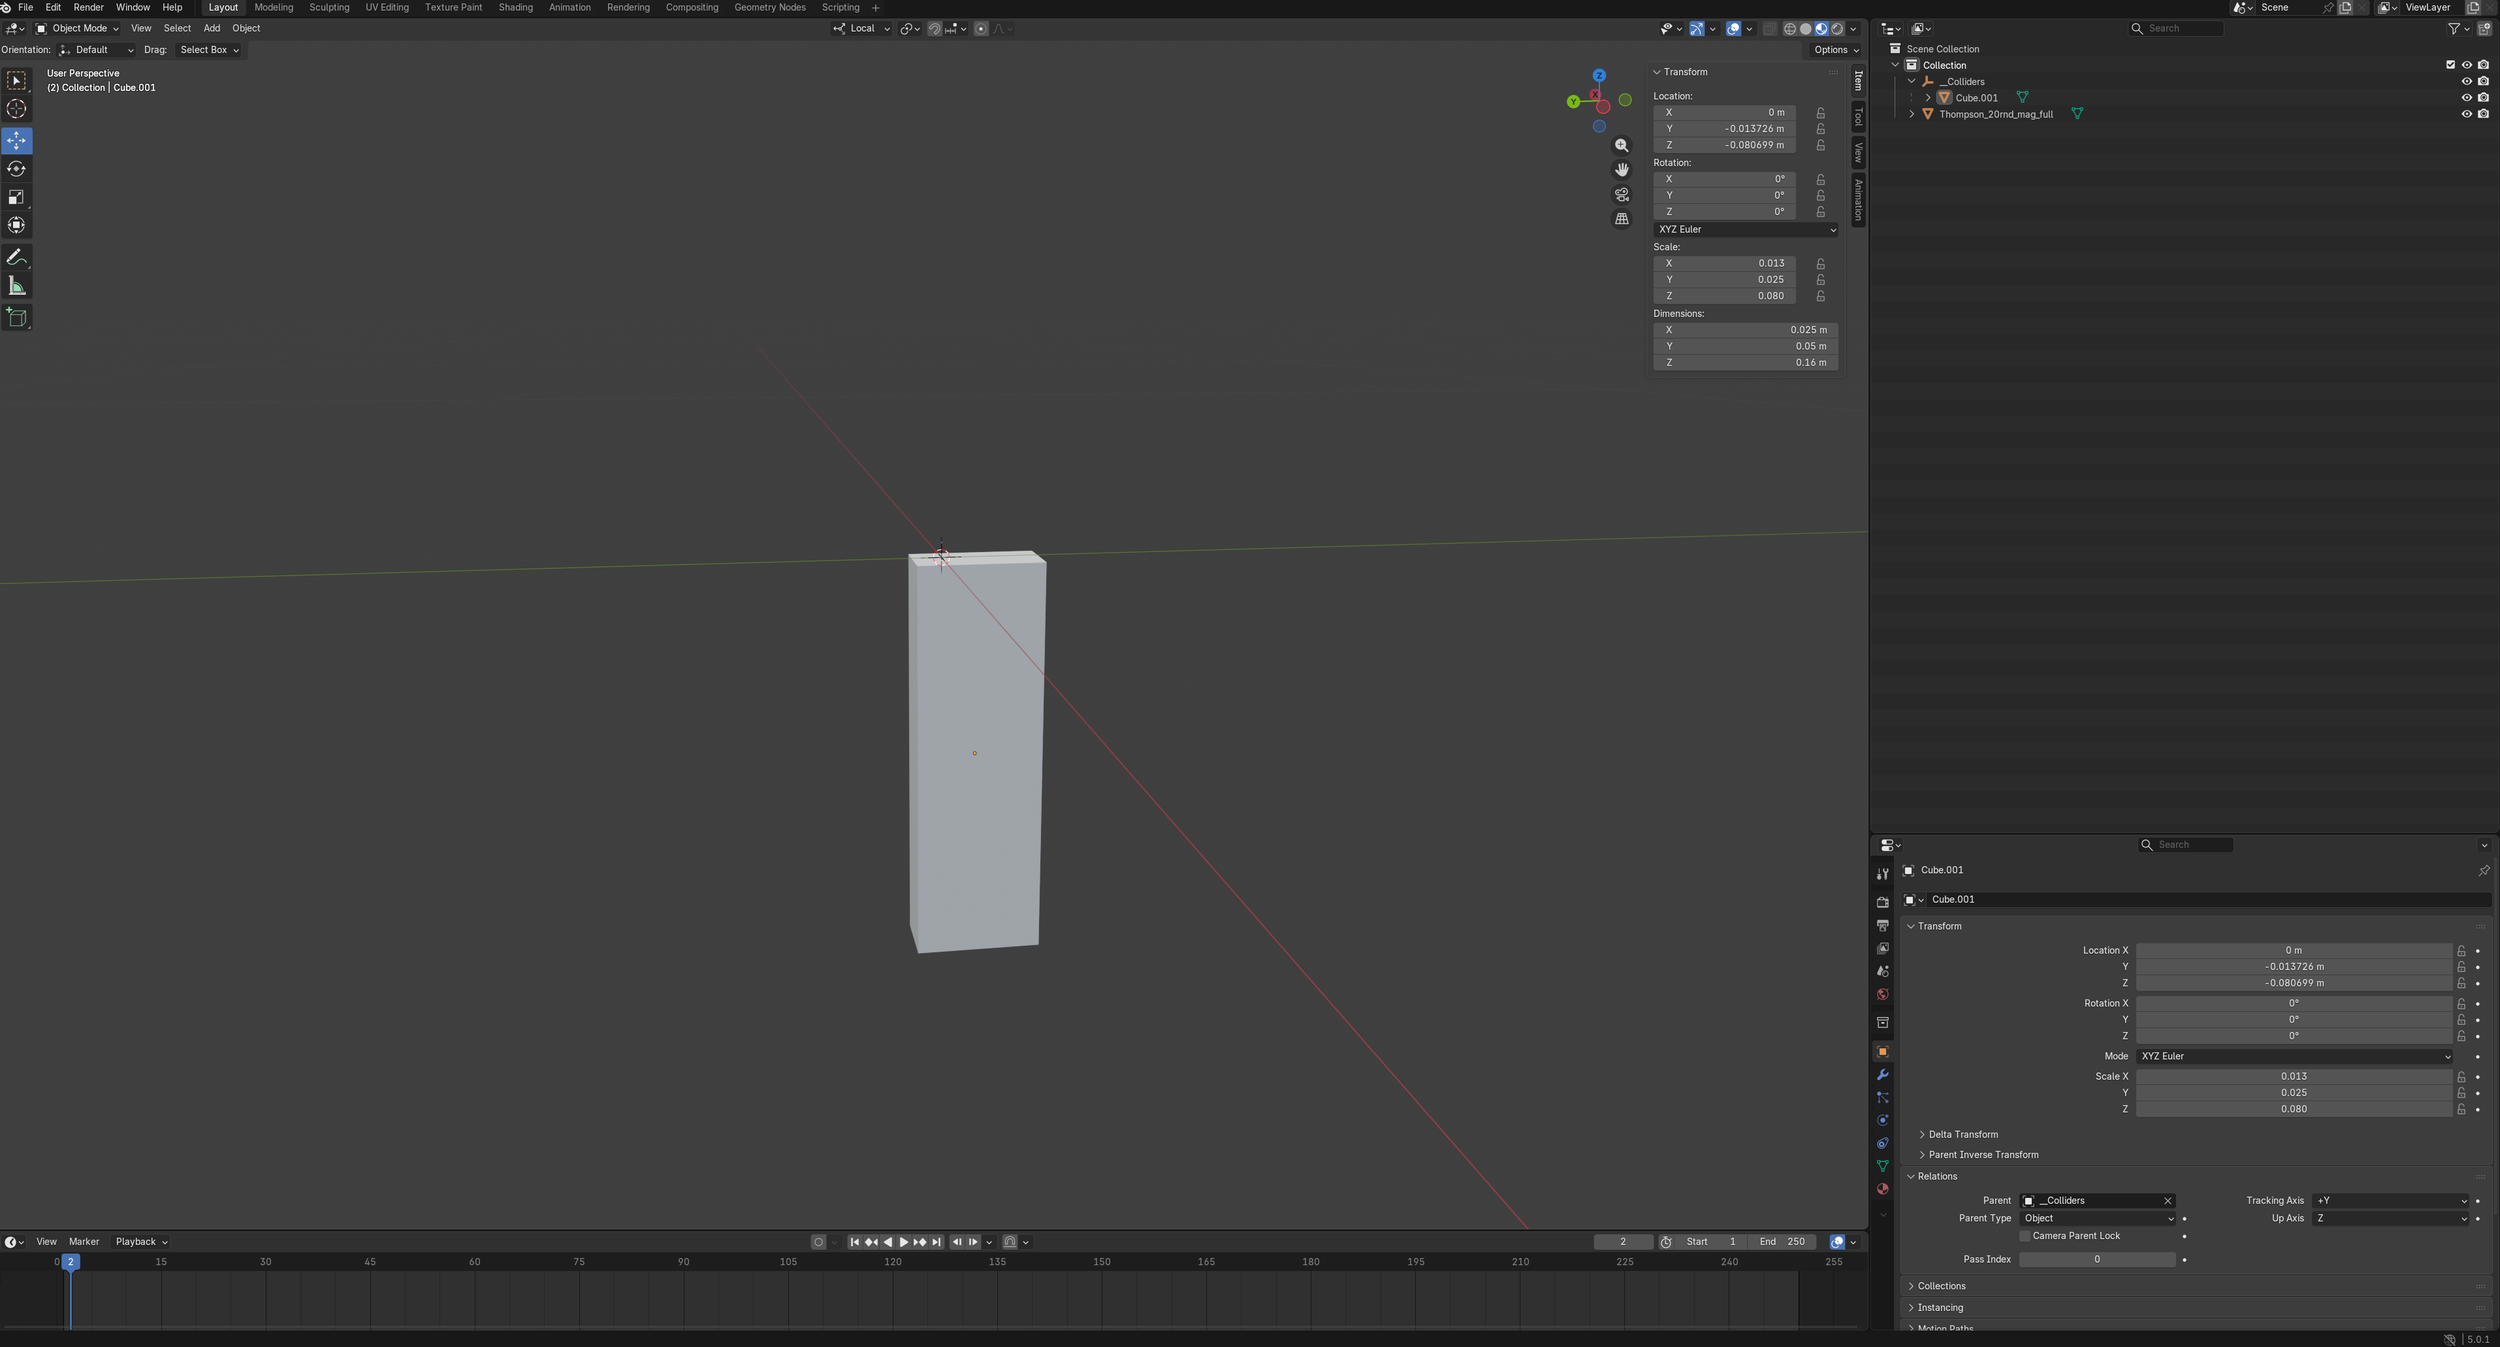
Task: Enable the Camera Parent Lock checkbox
Action: pyautogui.click(x=2025, y=1236)
